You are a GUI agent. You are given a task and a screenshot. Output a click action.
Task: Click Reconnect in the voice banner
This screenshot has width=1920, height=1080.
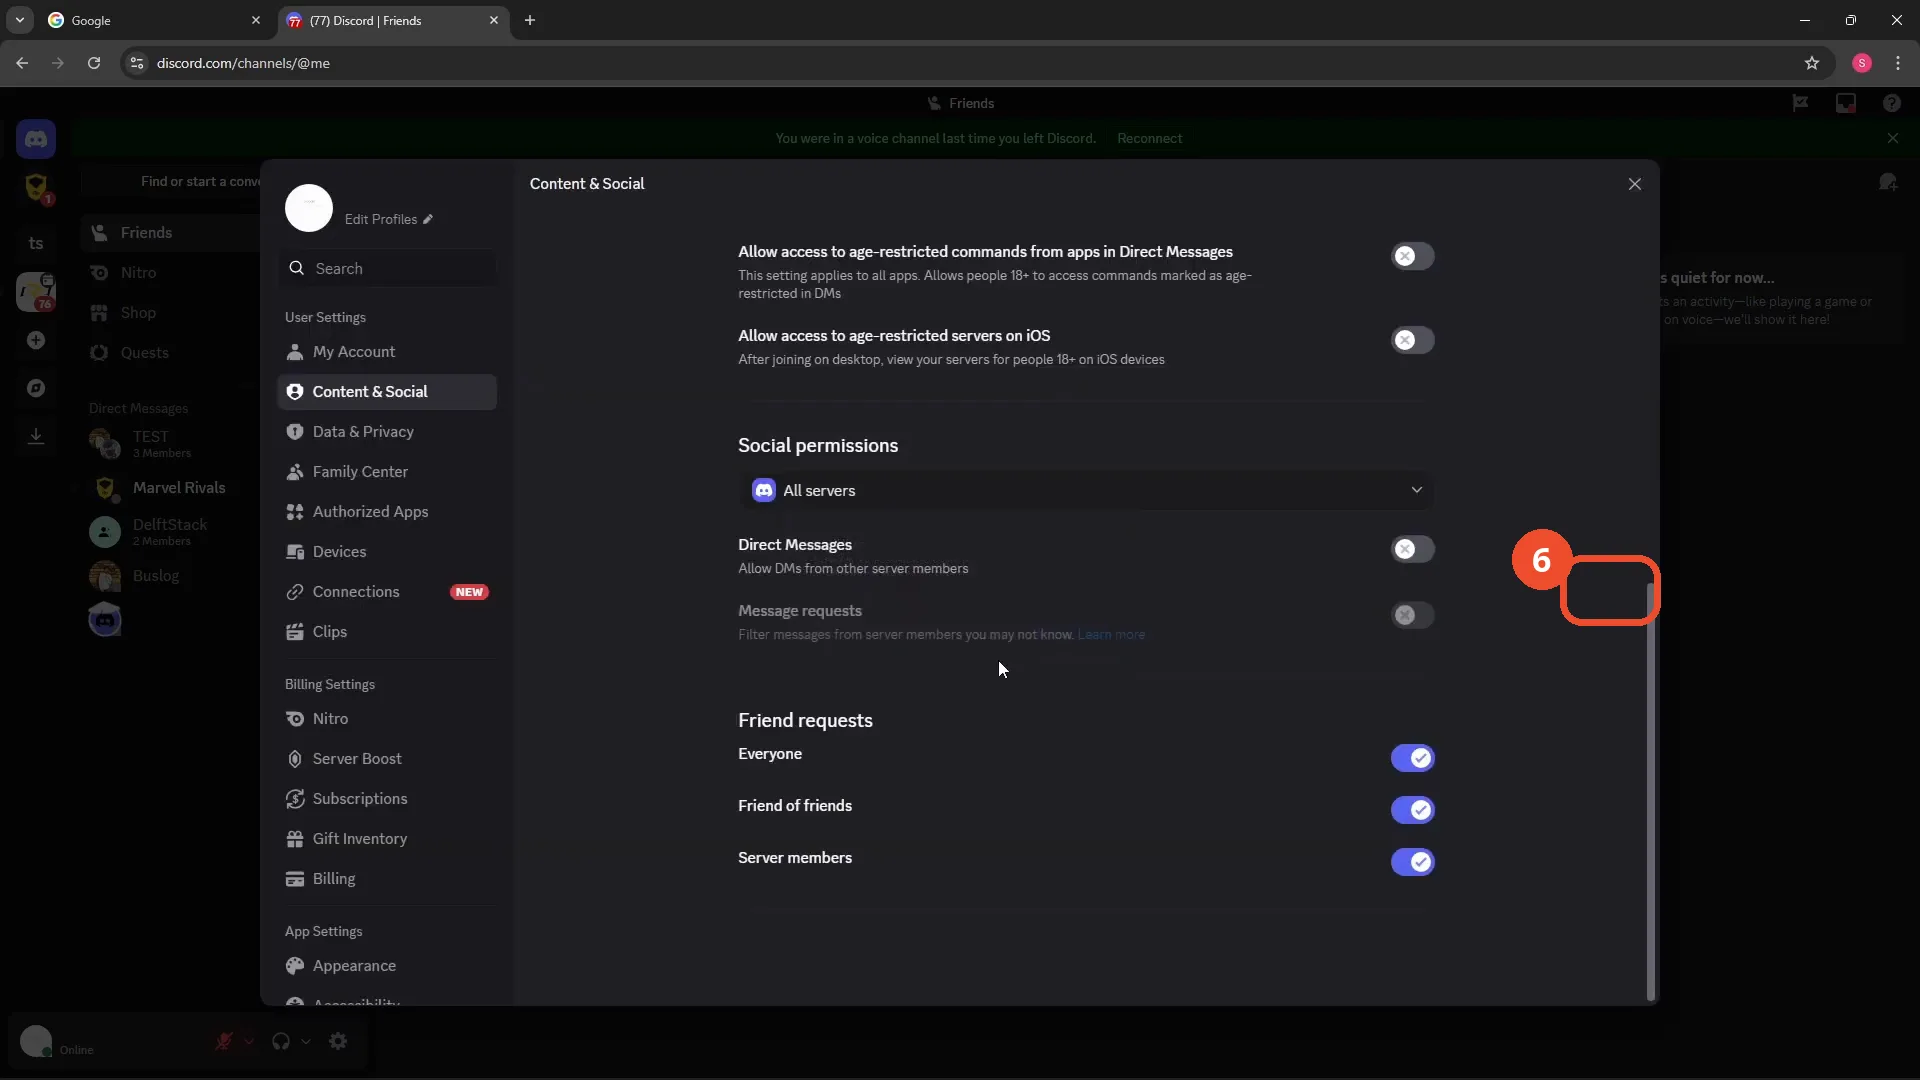point(1149,138)
